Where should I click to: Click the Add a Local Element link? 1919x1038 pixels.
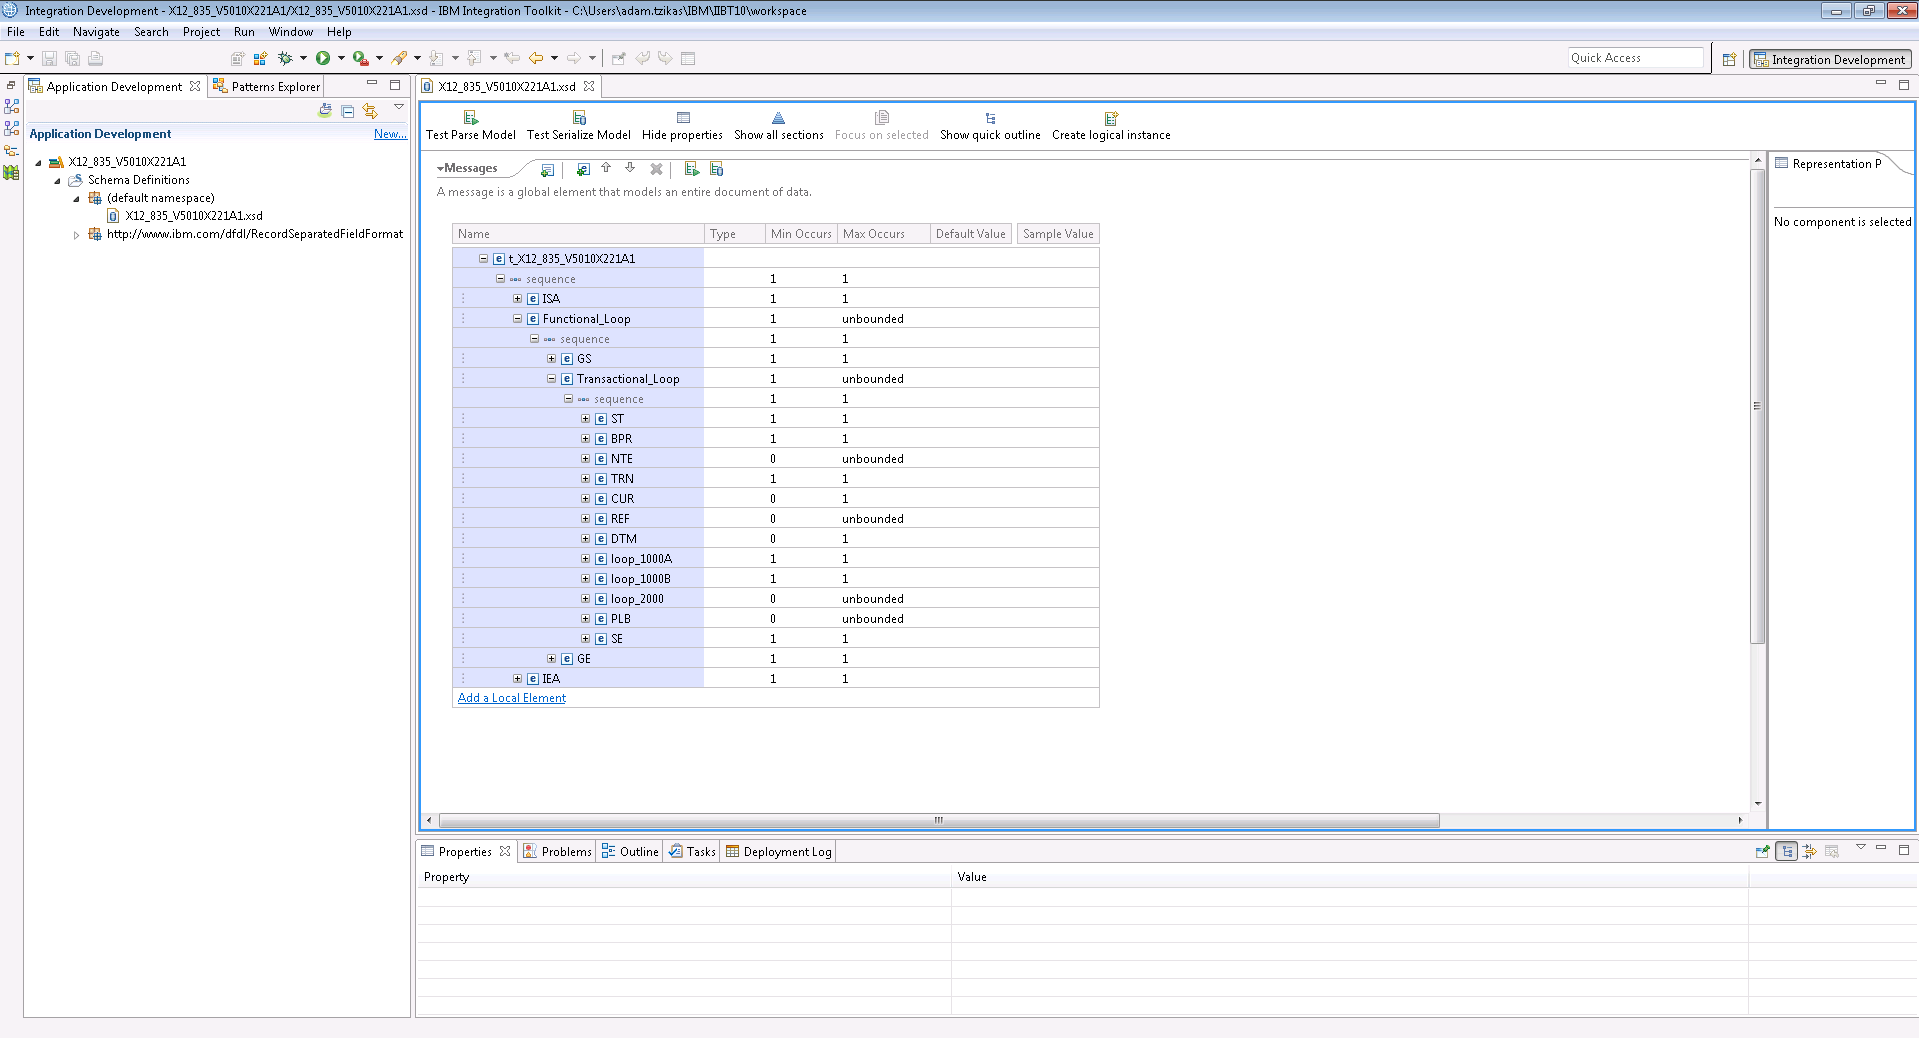point(511,698)
